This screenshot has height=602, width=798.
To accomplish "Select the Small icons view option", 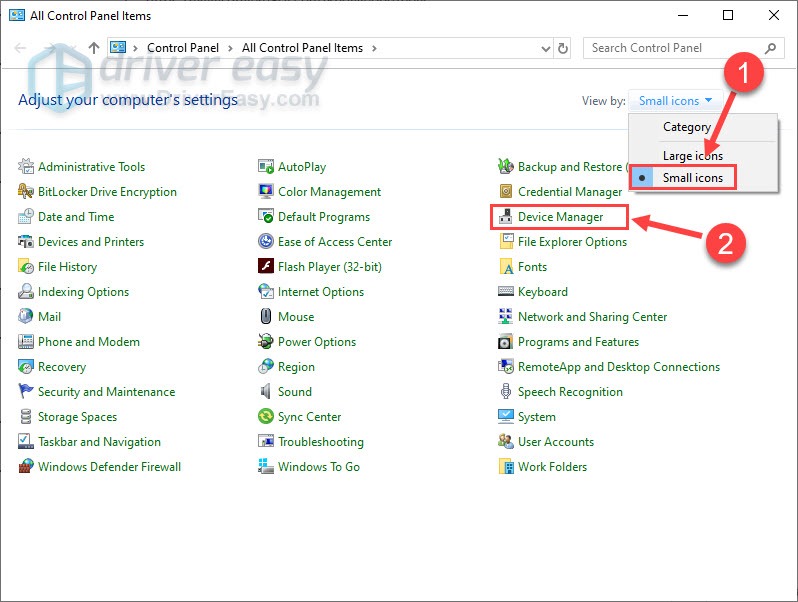I will point(690,178).
